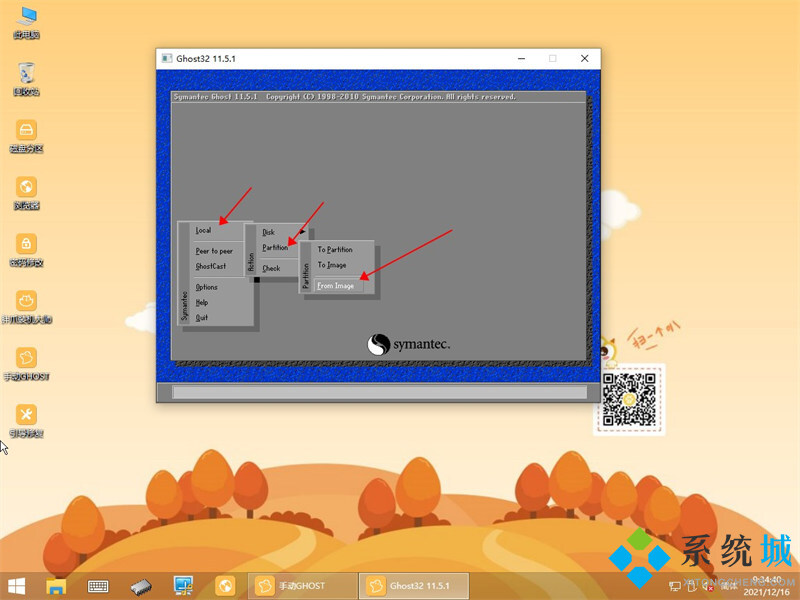This screenshot has height=600, width=800.
Task: Open File Explorer from the taskbar
Action: click(56, 586)
